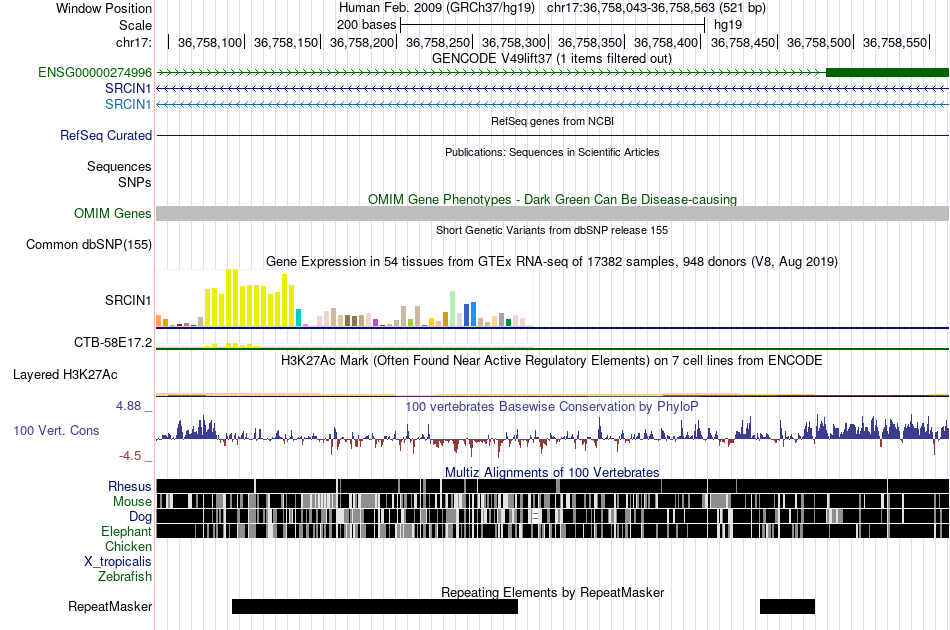The width and height of the screenshot is (950, 630).
Task: Click the chr17:36,758,043-36,758,563 position text
Action: (656, 8)
